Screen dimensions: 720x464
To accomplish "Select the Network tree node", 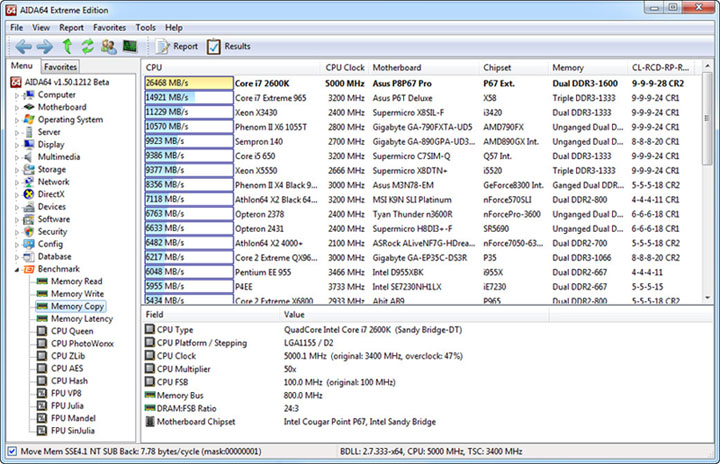I will (54, 182).
